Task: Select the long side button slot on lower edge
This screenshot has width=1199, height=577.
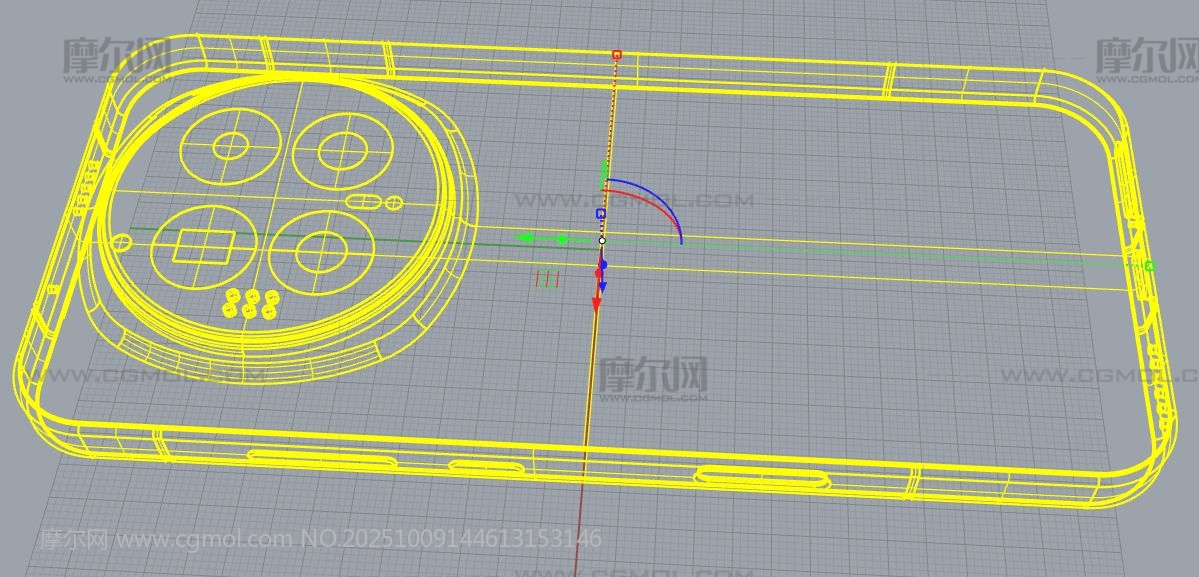Action: coord(763,478)
